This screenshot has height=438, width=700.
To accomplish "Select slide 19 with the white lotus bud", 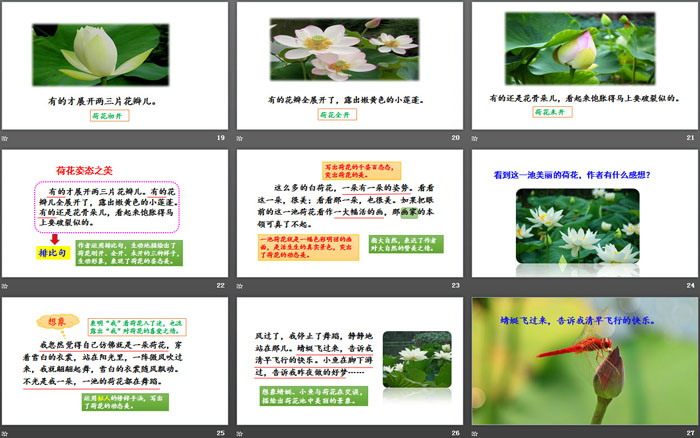I will coord(115,65).
